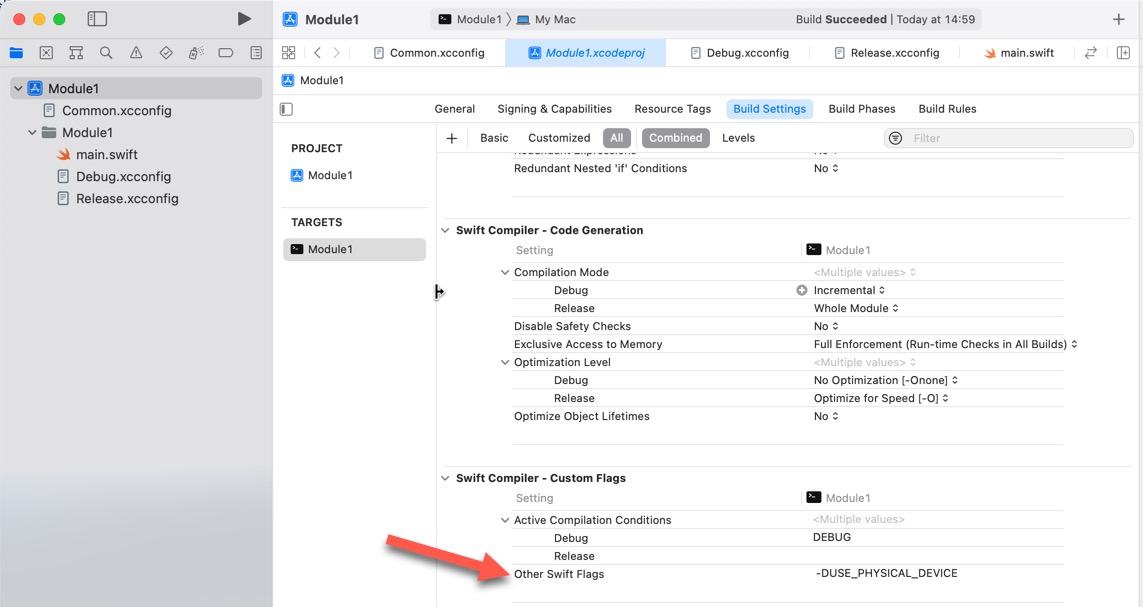Select the General tab
The image size is (1143, 607).
tap(455, 109)
